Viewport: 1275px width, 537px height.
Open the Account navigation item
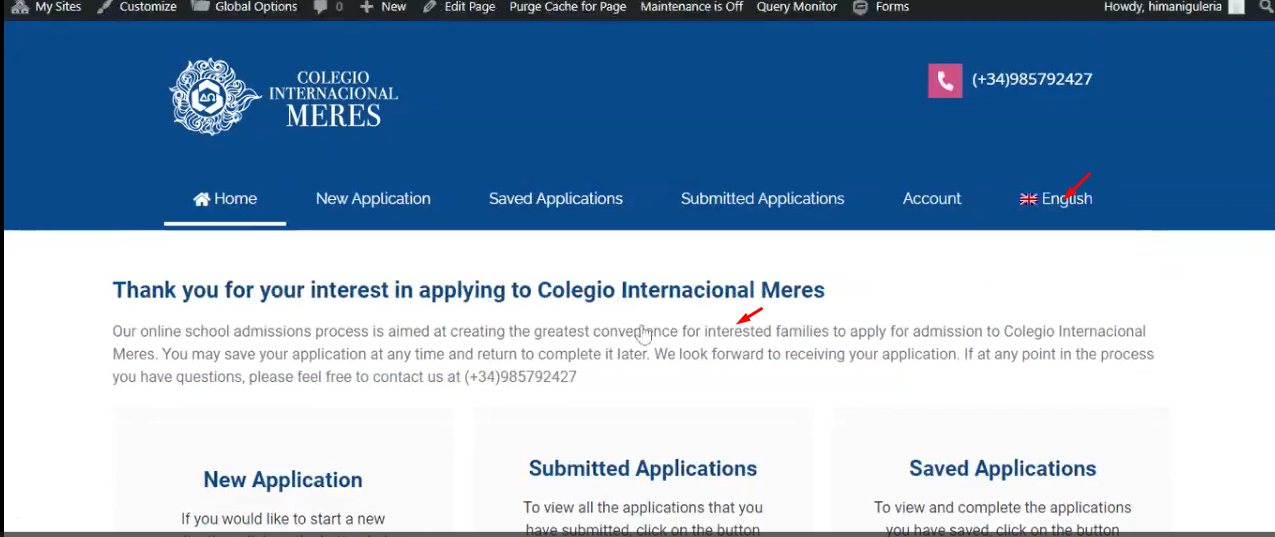[x=932, y=199]
